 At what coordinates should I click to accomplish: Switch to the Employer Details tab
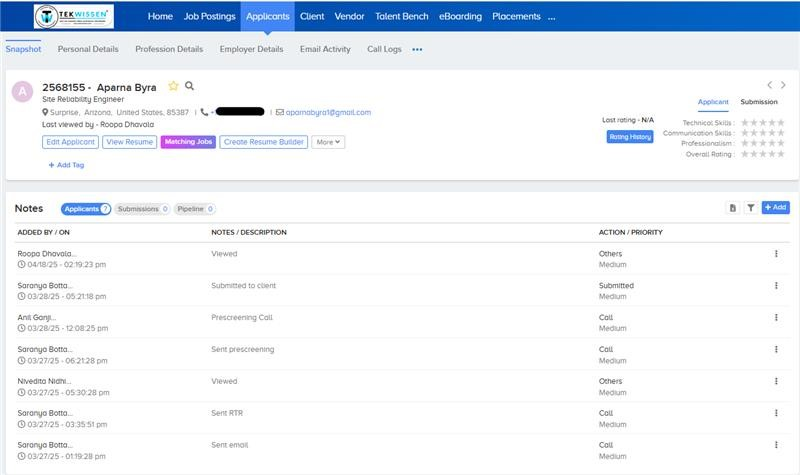[x=251, y=49]
